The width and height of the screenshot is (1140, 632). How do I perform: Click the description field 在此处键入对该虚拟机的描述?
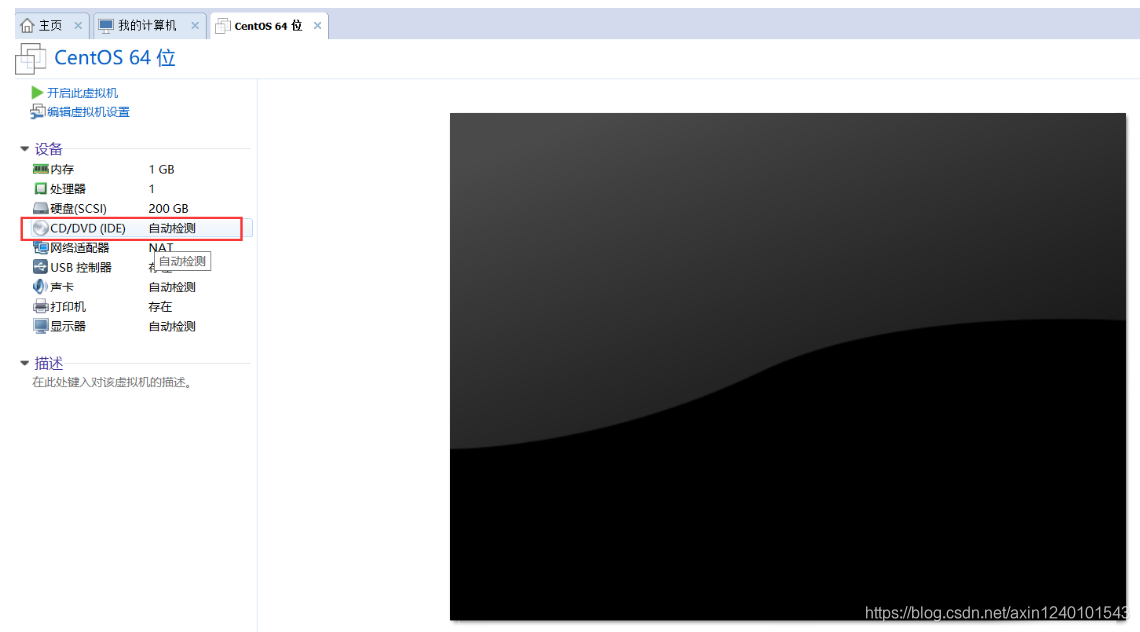[112, 383]
